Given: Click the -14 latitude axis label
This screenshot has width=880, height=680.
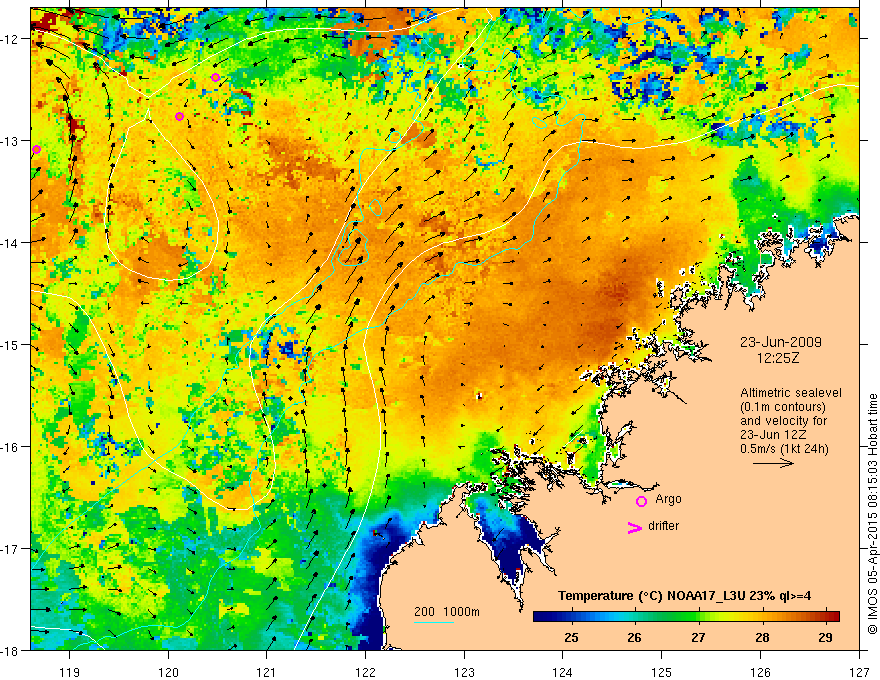Looking at the screenshot, I should click(11, 243).
